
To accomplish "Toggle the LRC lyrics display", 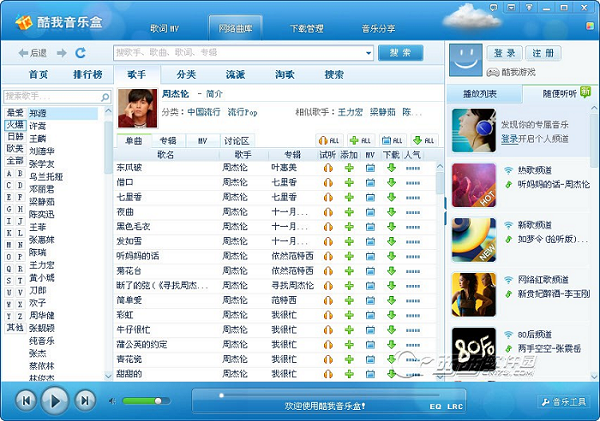I will (455, 407).
